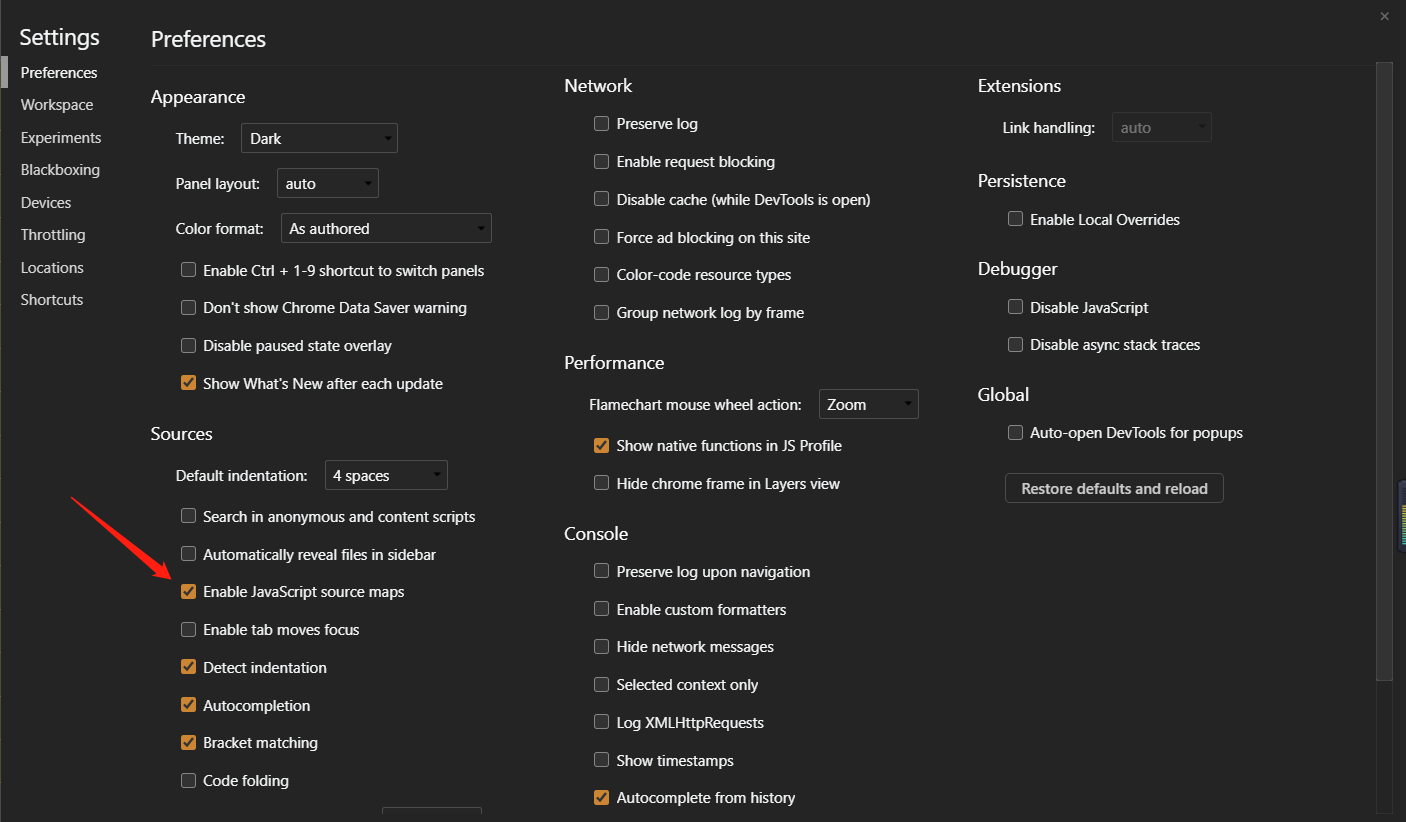Check Disable cache while DevTools is open

601,199
